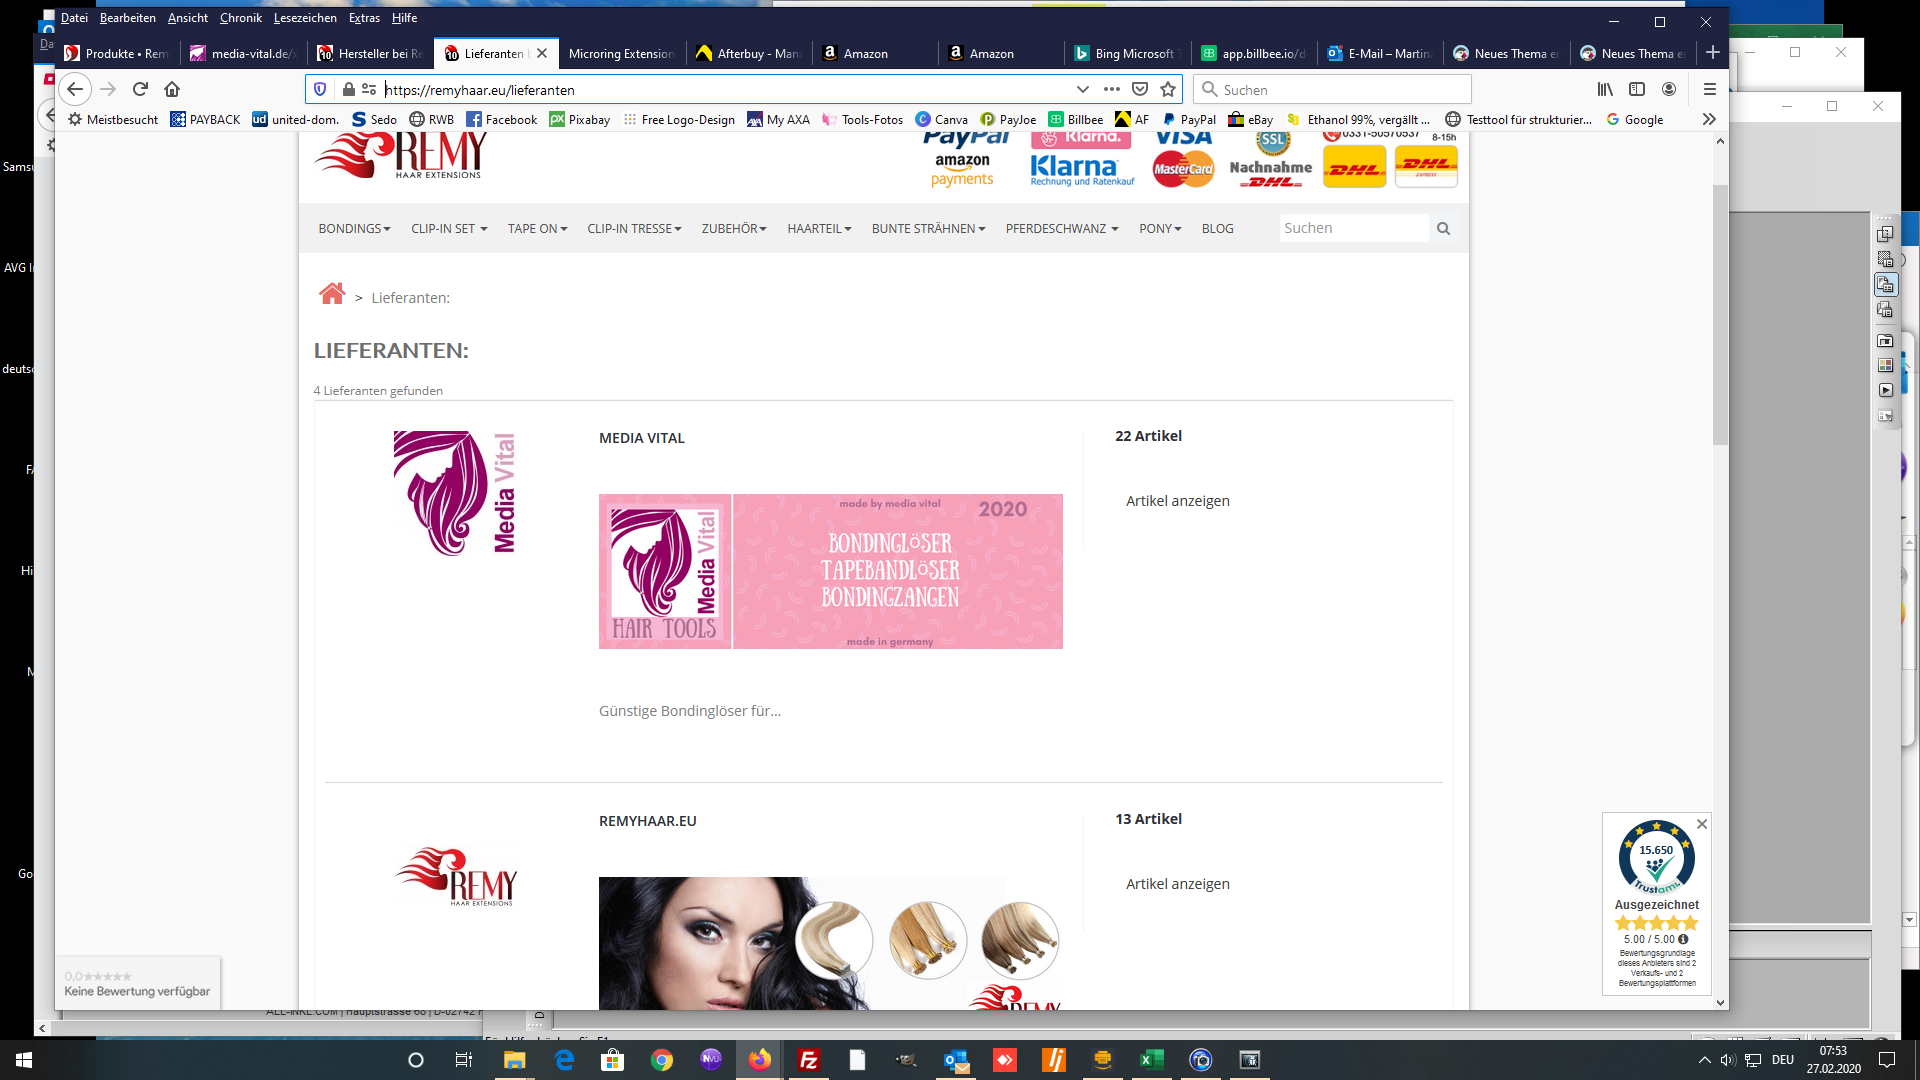
Task: Click Artikel anzeigen for Media Vital
Action: [x=1177, y=501]
